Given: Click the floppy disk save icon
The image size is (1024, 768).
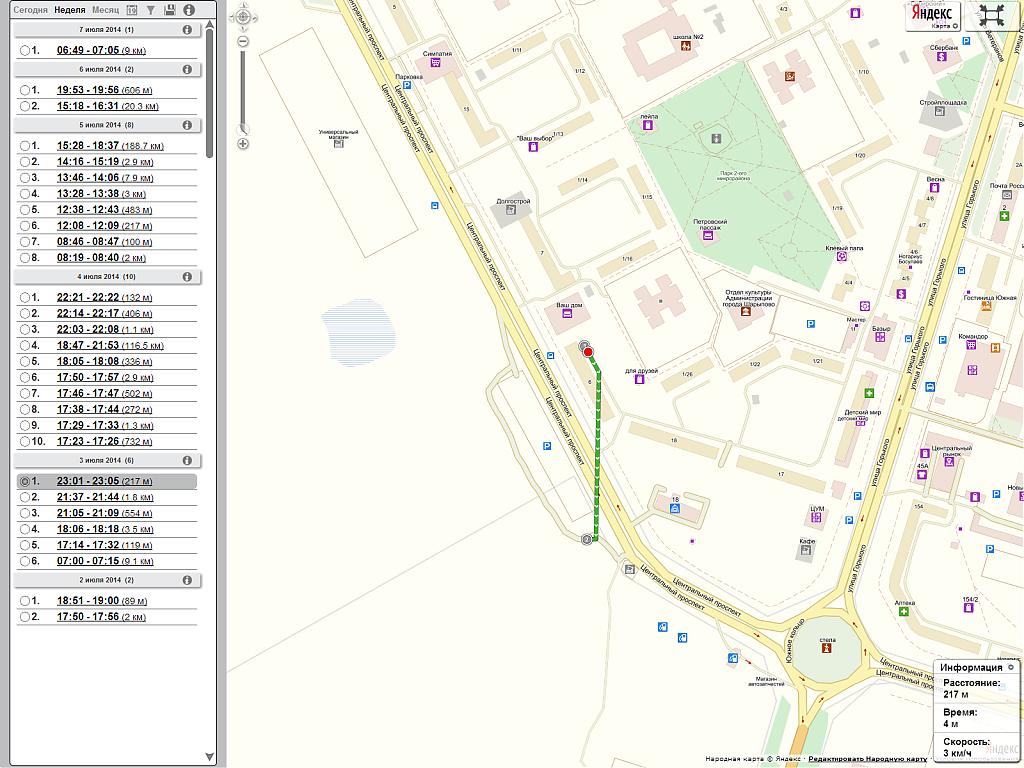Looking at the screenshot, I should [170, 10].
